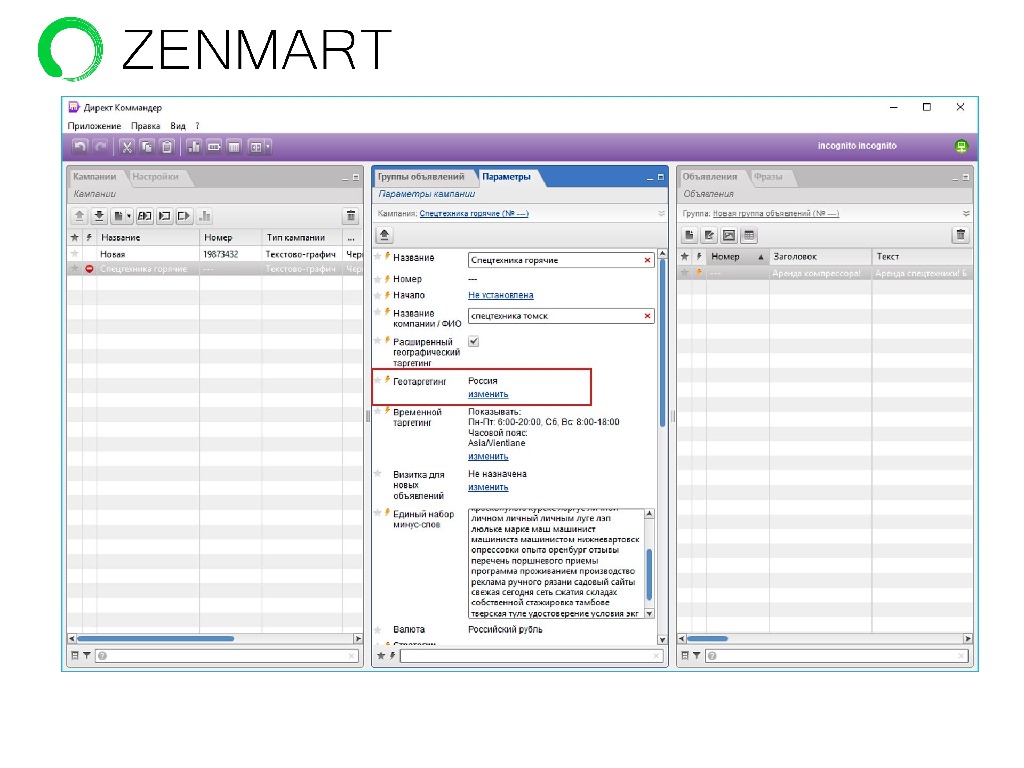
Task: Click the Paste clipboard icon
Action: tap(167, 147)
